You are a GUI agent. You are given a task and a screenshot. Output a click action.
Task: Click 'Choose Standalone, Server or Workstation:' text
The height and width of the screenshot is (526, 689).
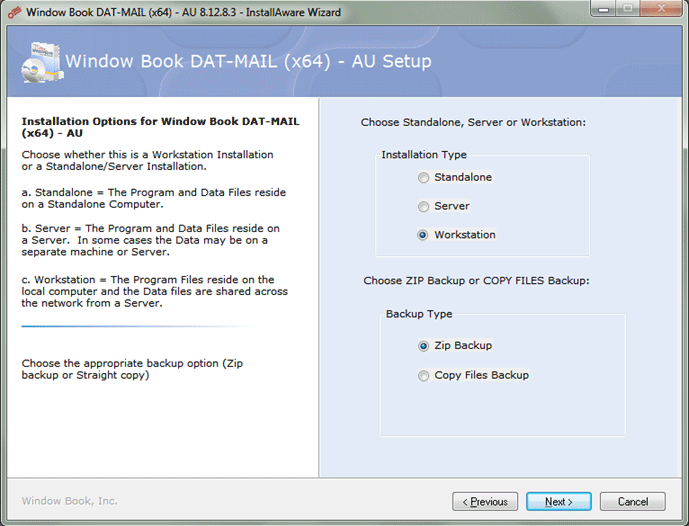tap(473, 122)
